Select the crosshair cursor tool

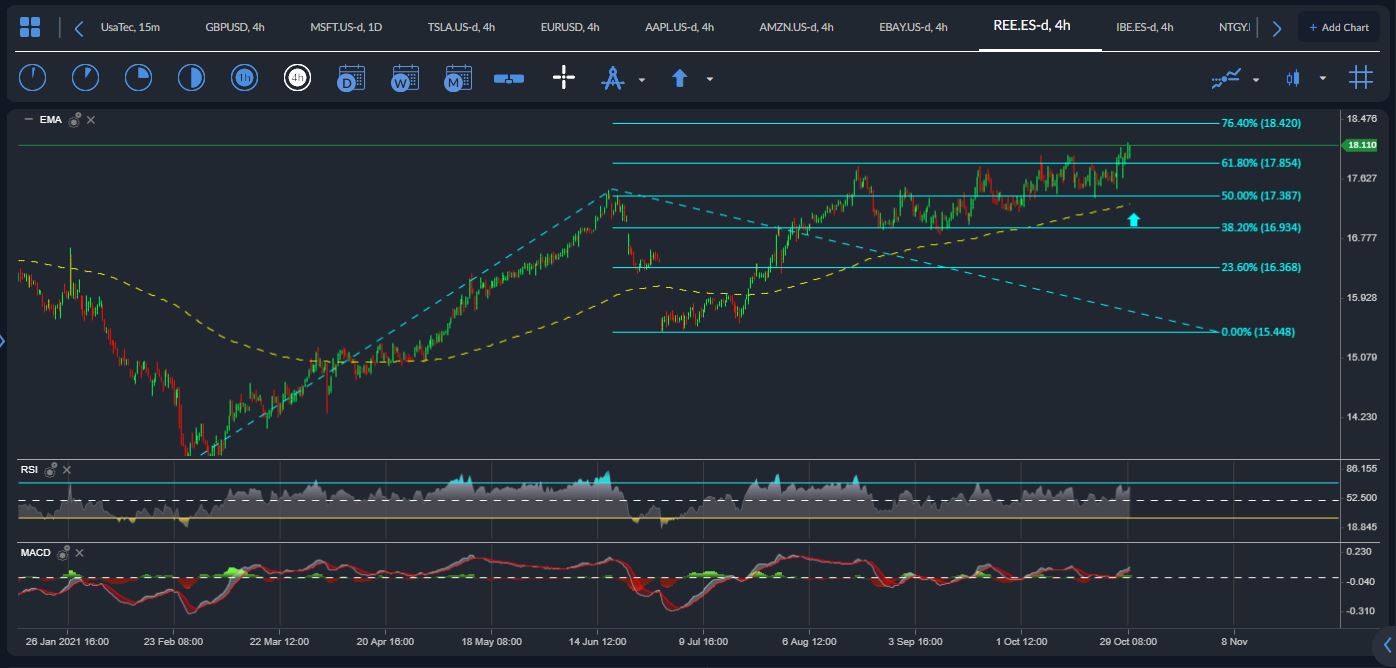tap(564, 77)
